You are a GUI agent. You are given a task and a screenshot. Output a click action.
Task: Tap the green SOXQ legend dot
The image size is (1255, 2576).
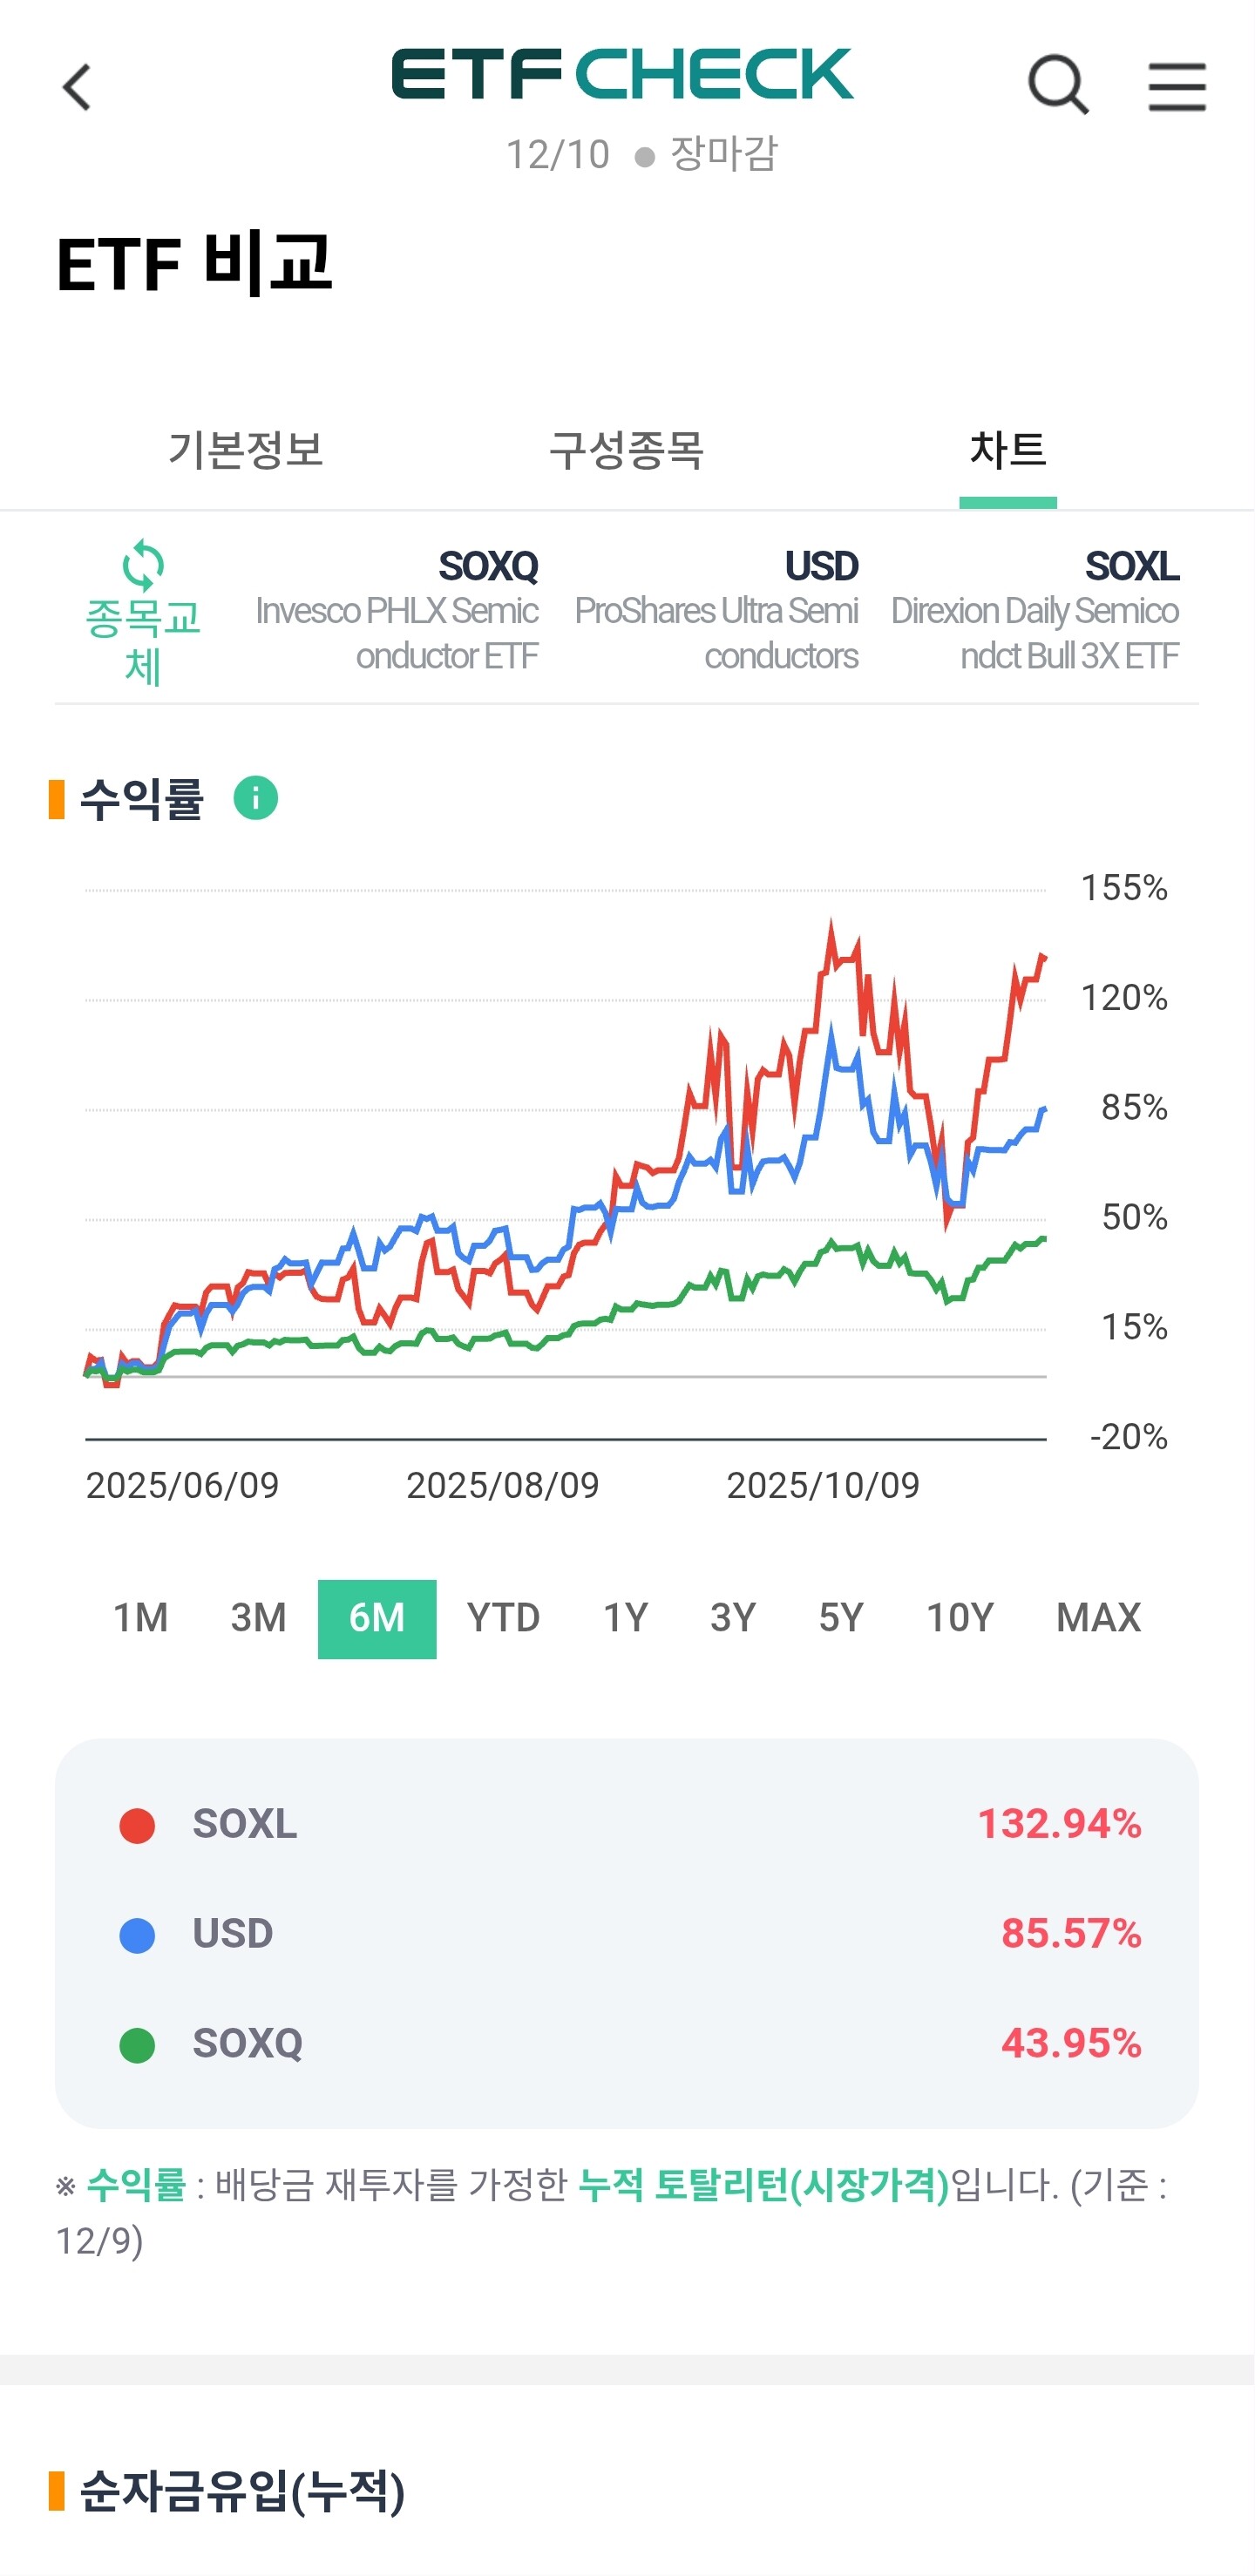coord(137,2045)
